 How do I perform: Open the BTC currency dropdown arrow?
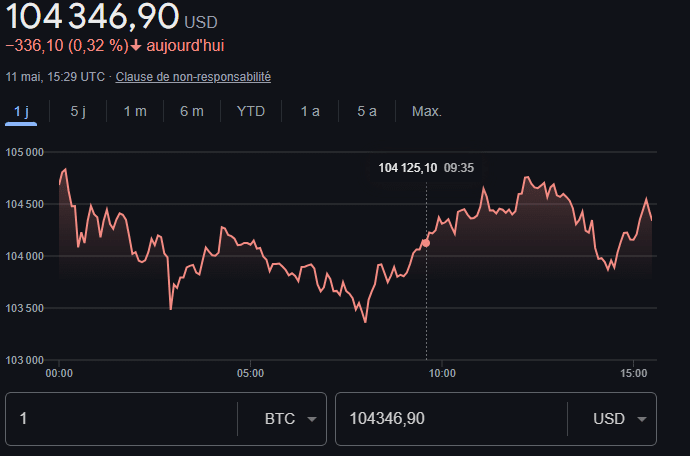point(312,419)
